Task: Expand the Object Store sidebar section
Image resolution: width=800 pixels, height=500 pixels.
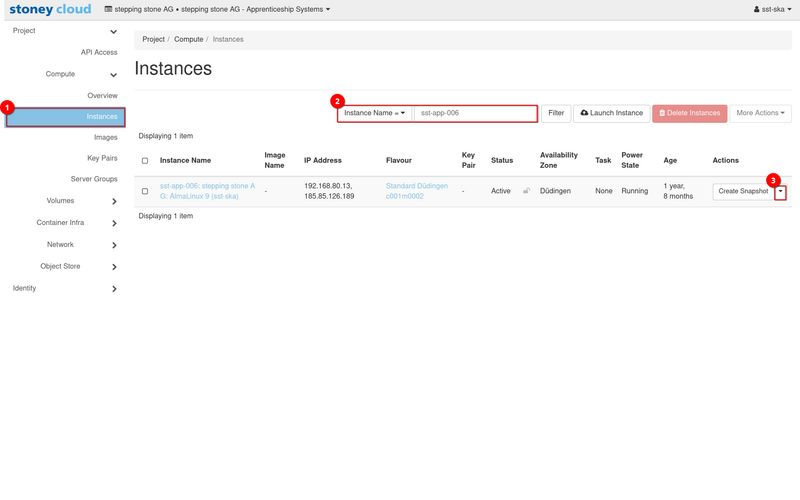Action: click(61, 267)
